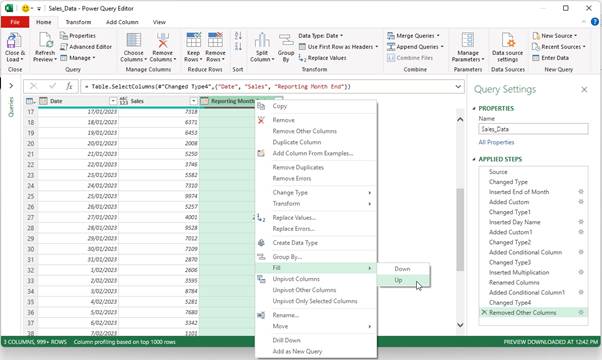Image resolution: width=602 pixels, height=360 pixels.
Task: Click the Manage Parameters icon
Action: tap(468, 40)
